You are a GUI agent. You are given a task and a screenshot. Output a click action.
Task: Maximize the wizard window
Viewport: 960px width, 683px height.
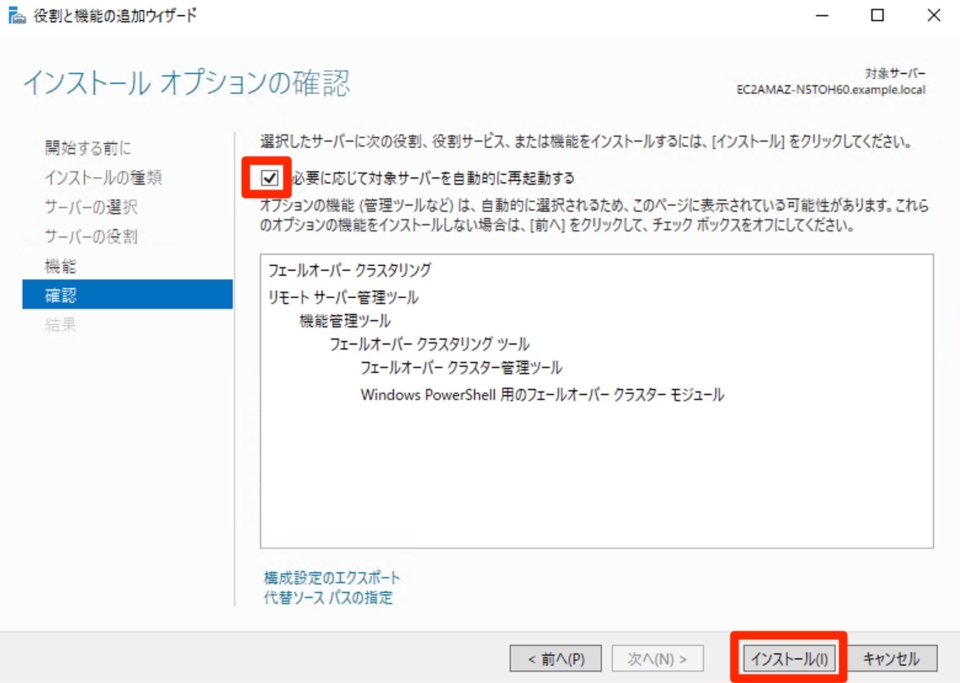[877, 15]
